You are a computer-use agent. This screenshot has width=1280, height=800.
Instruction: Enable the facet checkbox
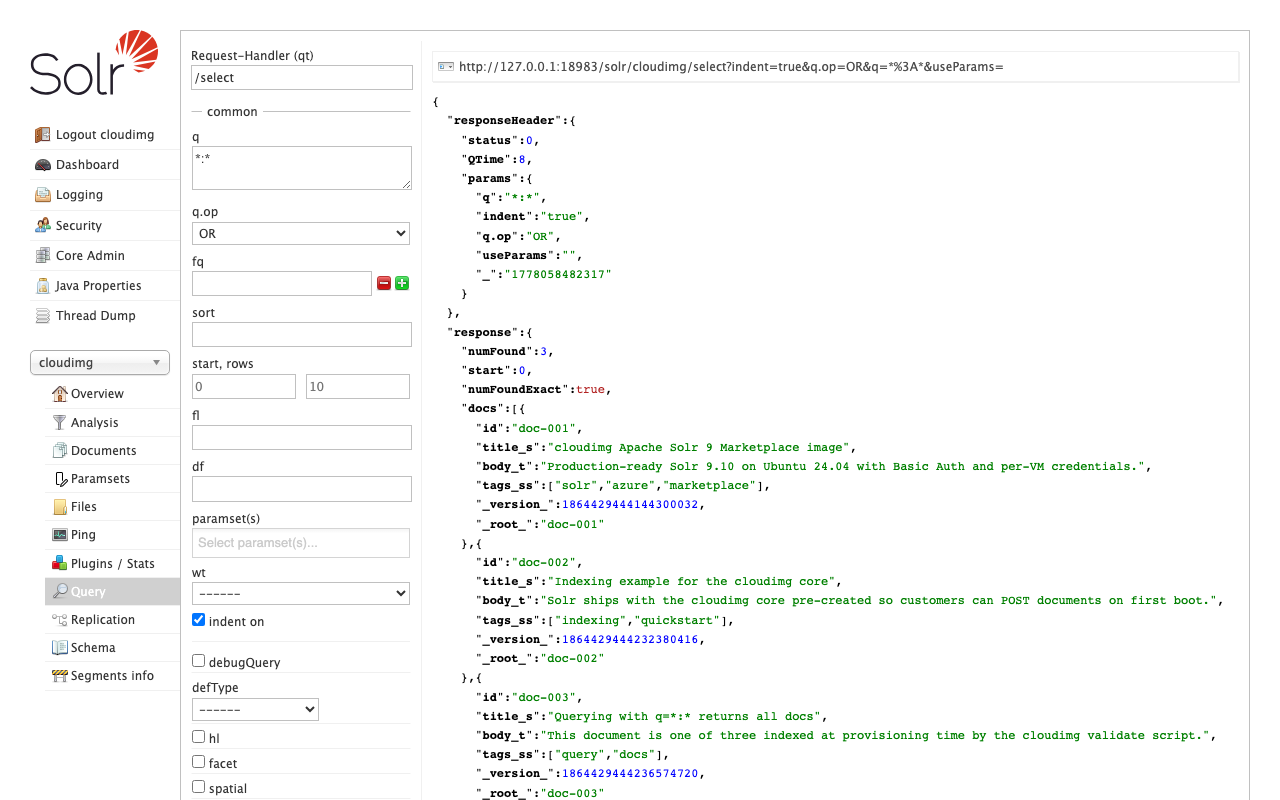198,762
